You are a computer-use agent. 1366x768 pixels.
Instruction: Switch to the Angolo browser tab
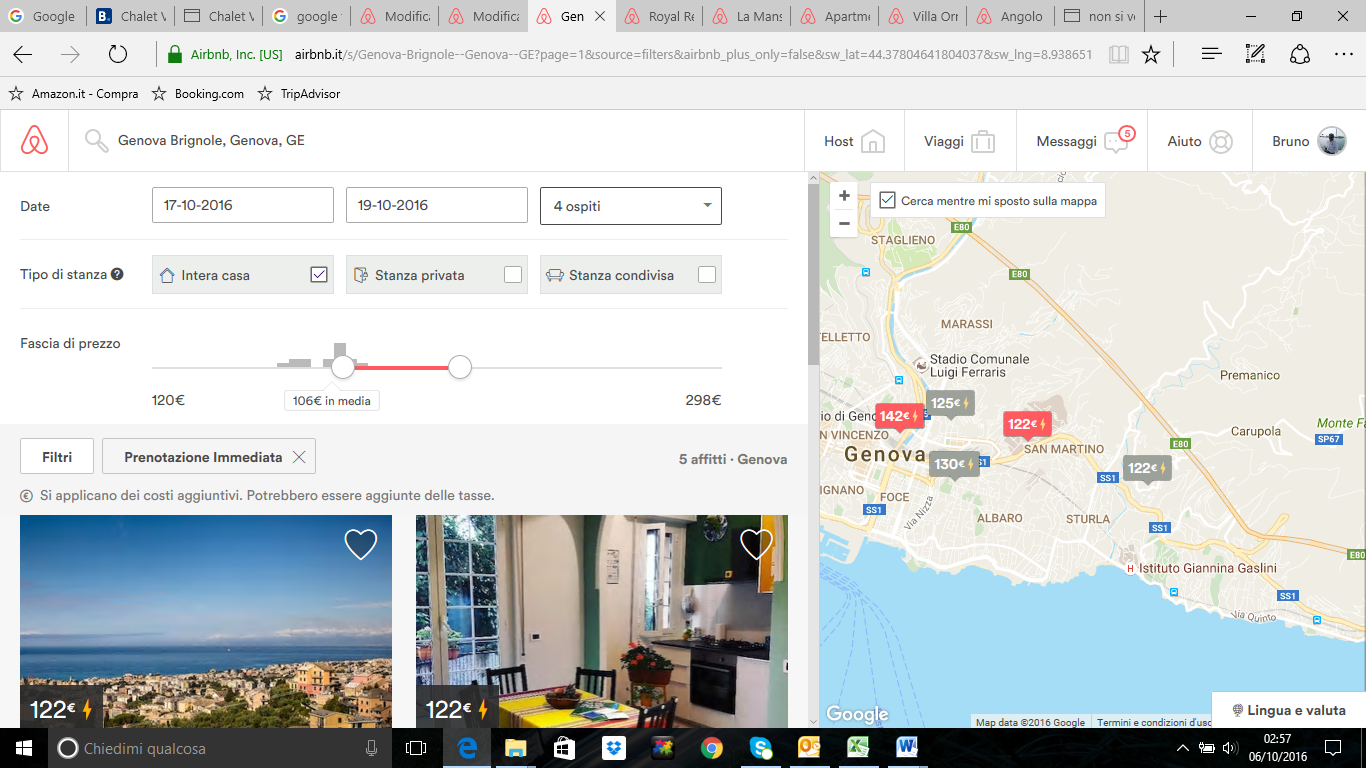click(1011, 17)
